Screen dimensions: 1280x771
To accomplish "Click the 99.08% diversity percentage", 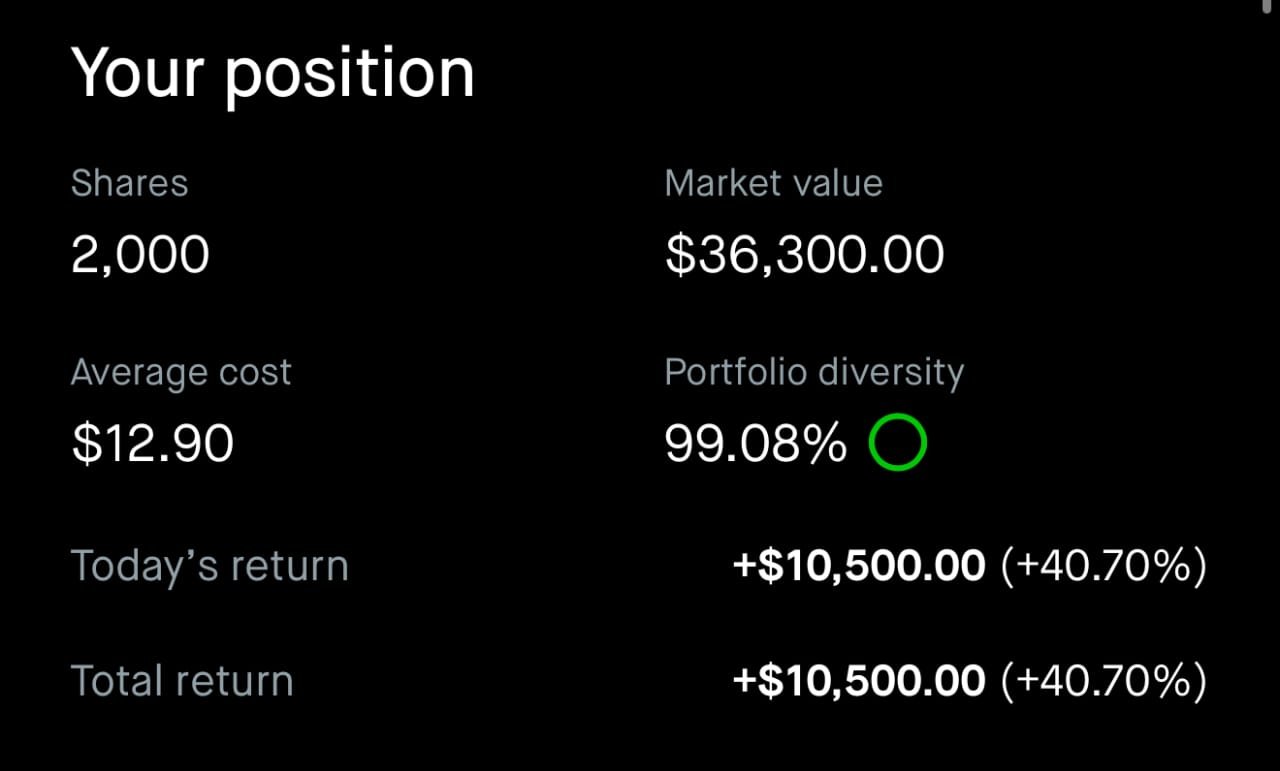I will click(755, 443).
